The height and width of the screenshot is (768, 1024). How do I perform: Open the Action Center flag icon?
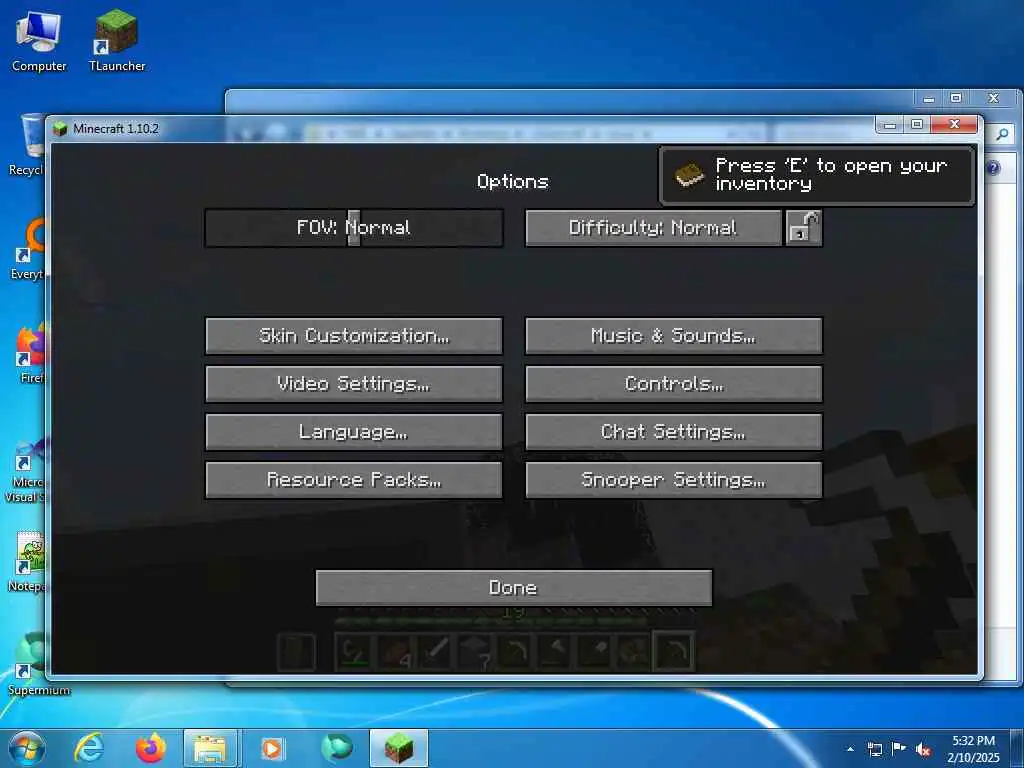pyautogui.click(x=899, y=749)
